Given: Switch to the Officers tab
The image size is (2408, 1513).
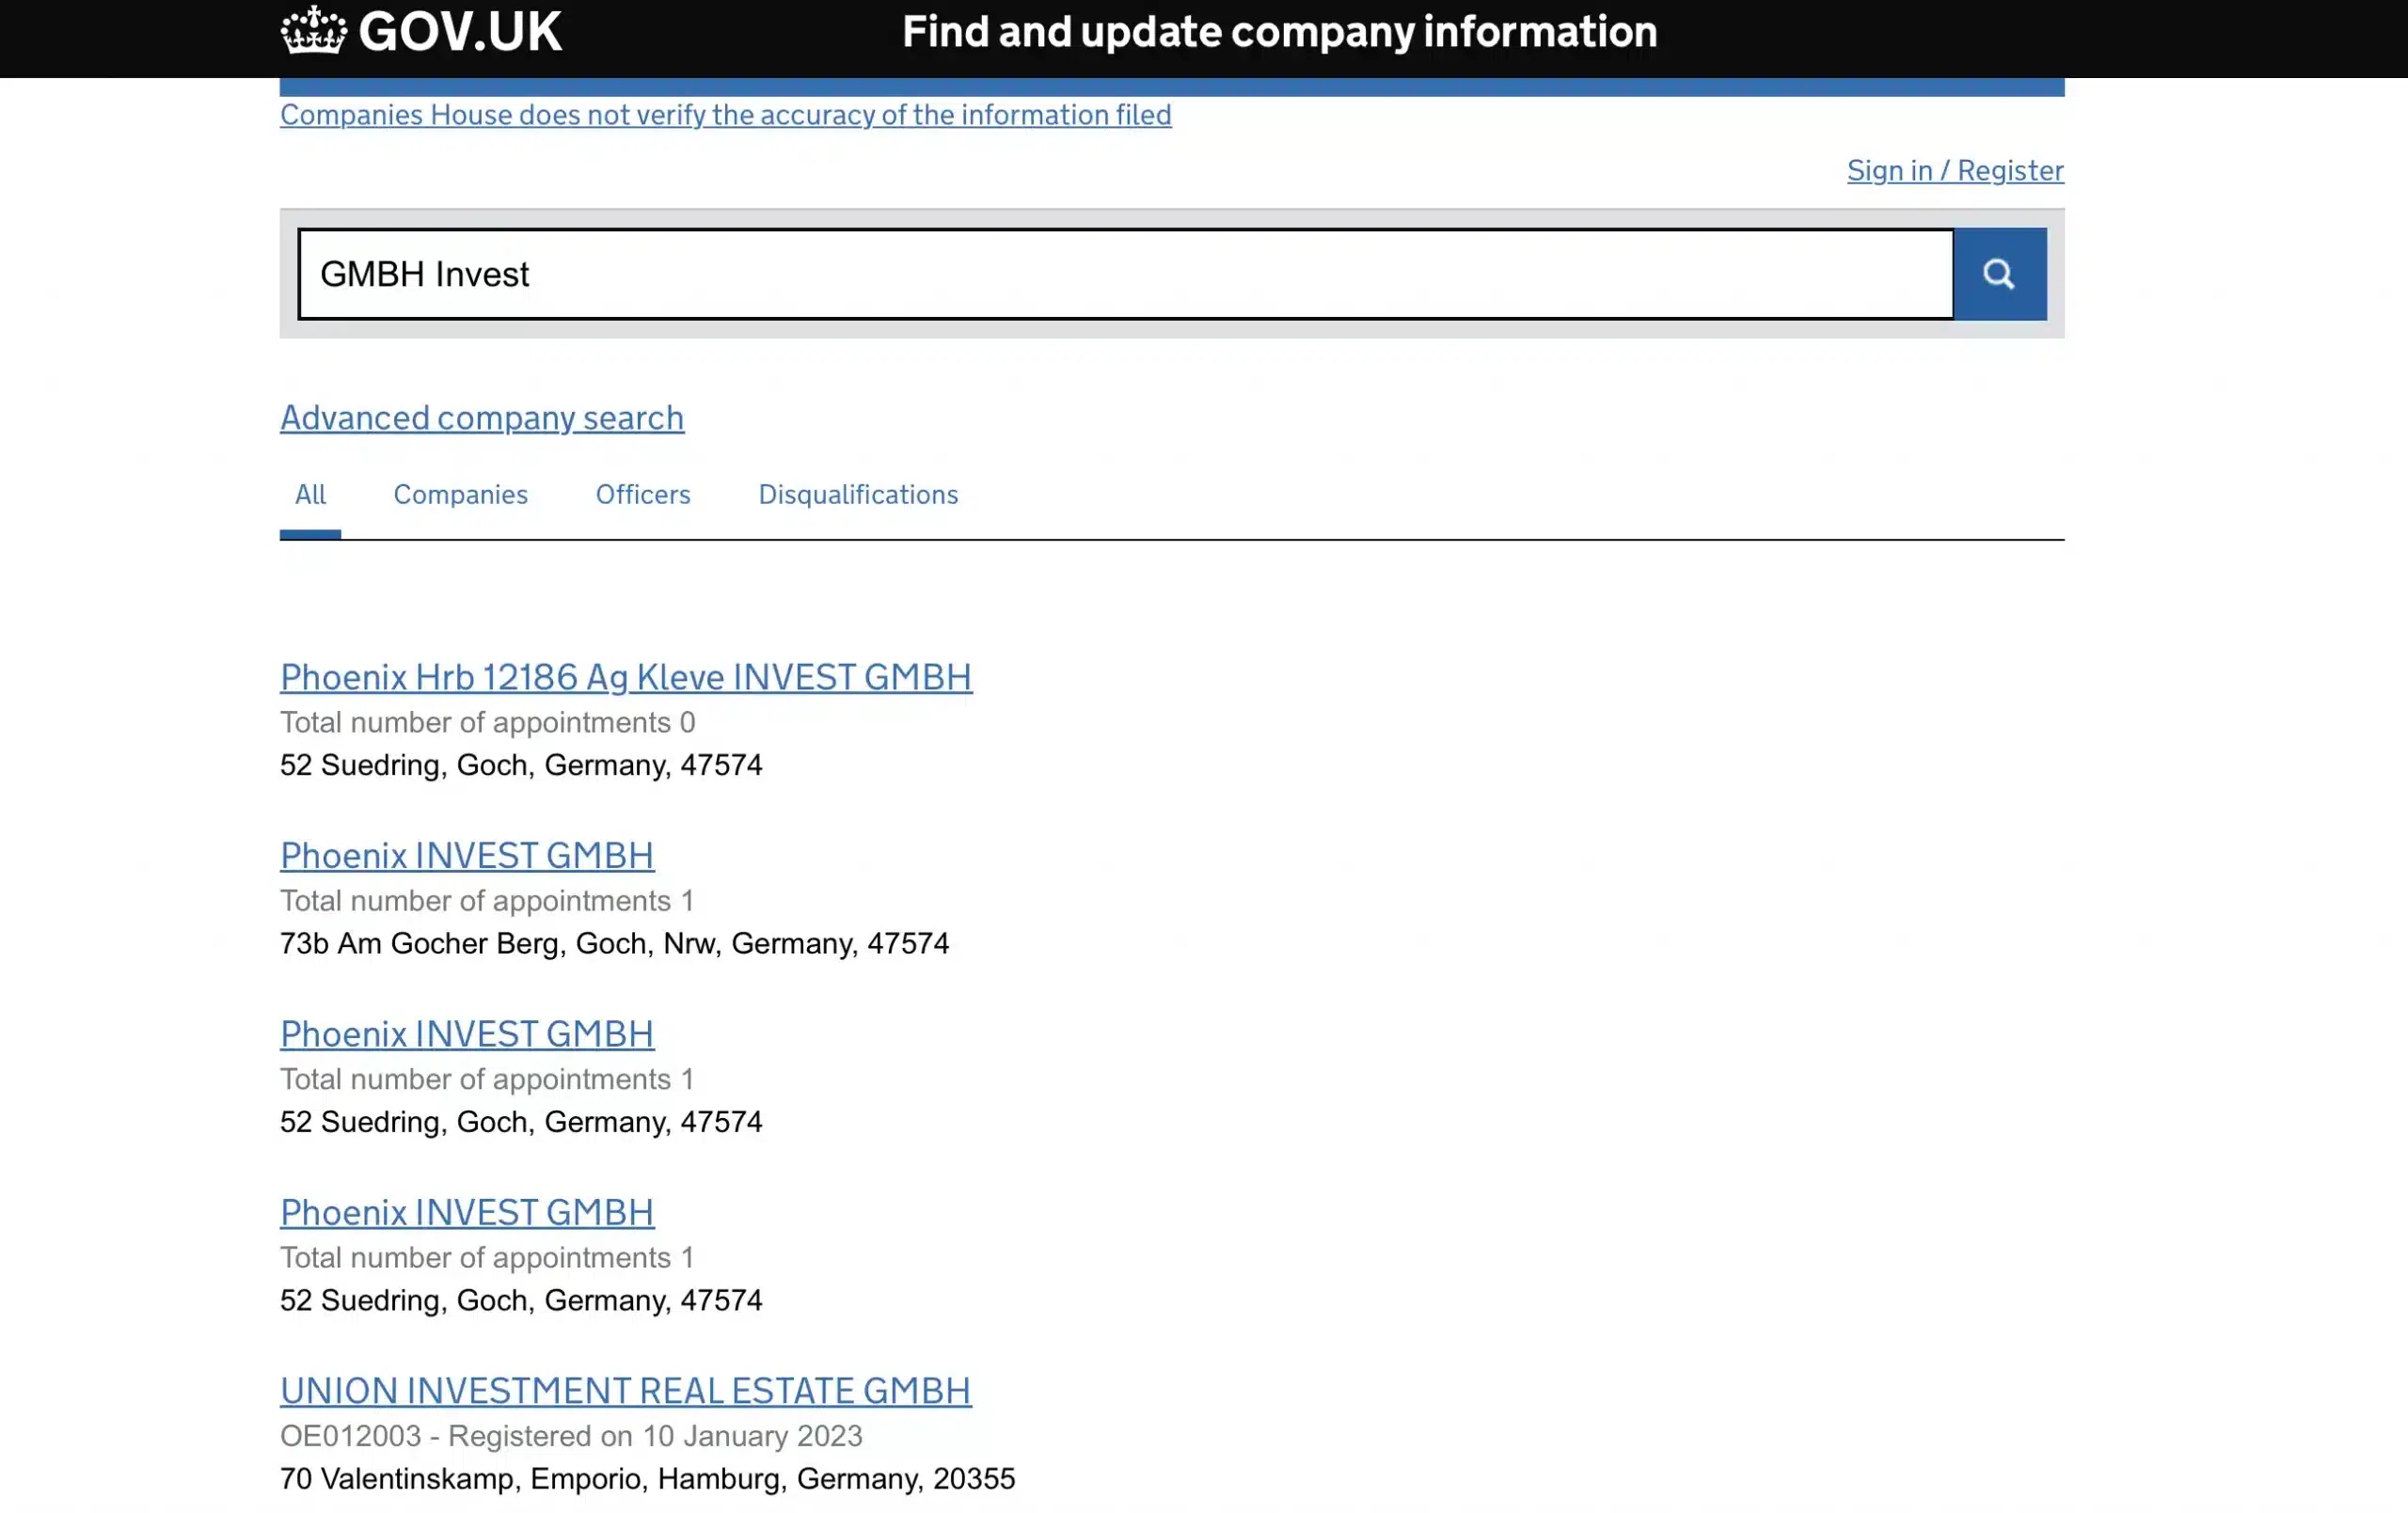Looking at the screenshot, I should (643, 495).
